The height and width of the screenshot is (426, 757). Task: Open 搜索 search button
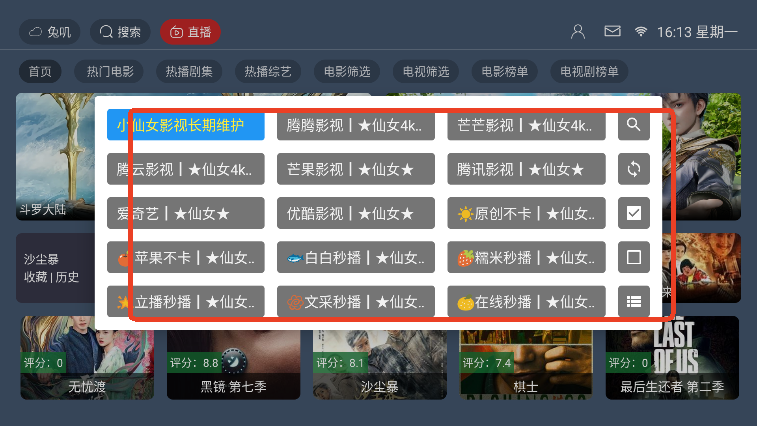point(120,32)
